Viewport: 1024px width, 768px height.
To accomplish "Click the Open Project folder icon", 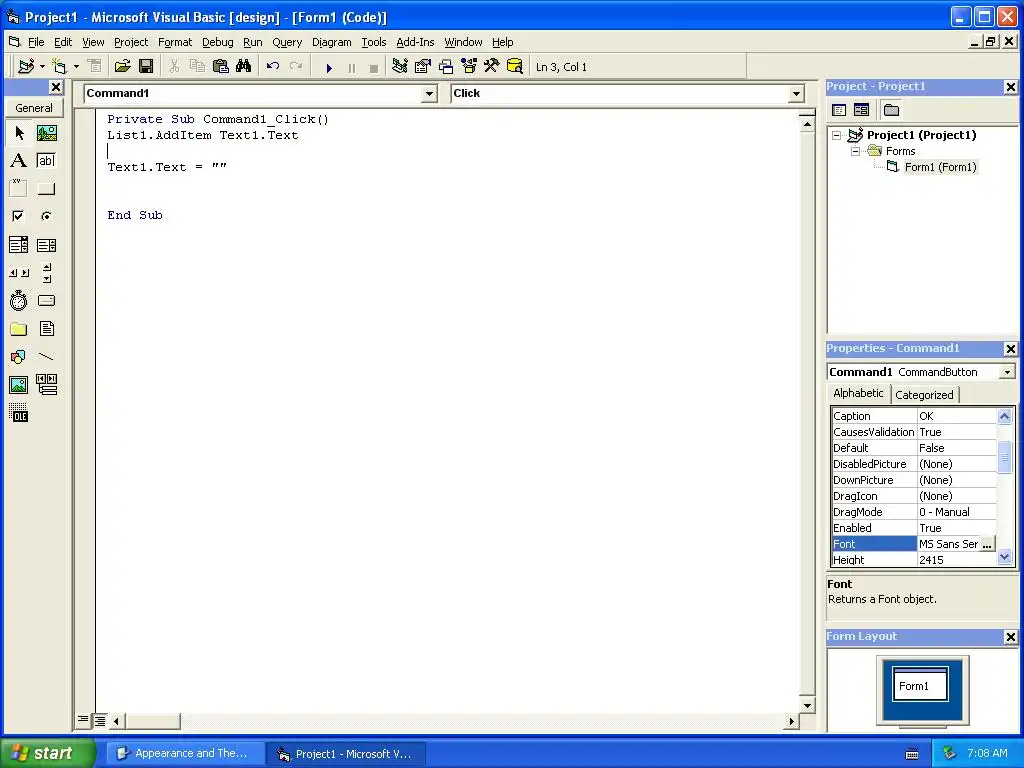I will point(122,67).
